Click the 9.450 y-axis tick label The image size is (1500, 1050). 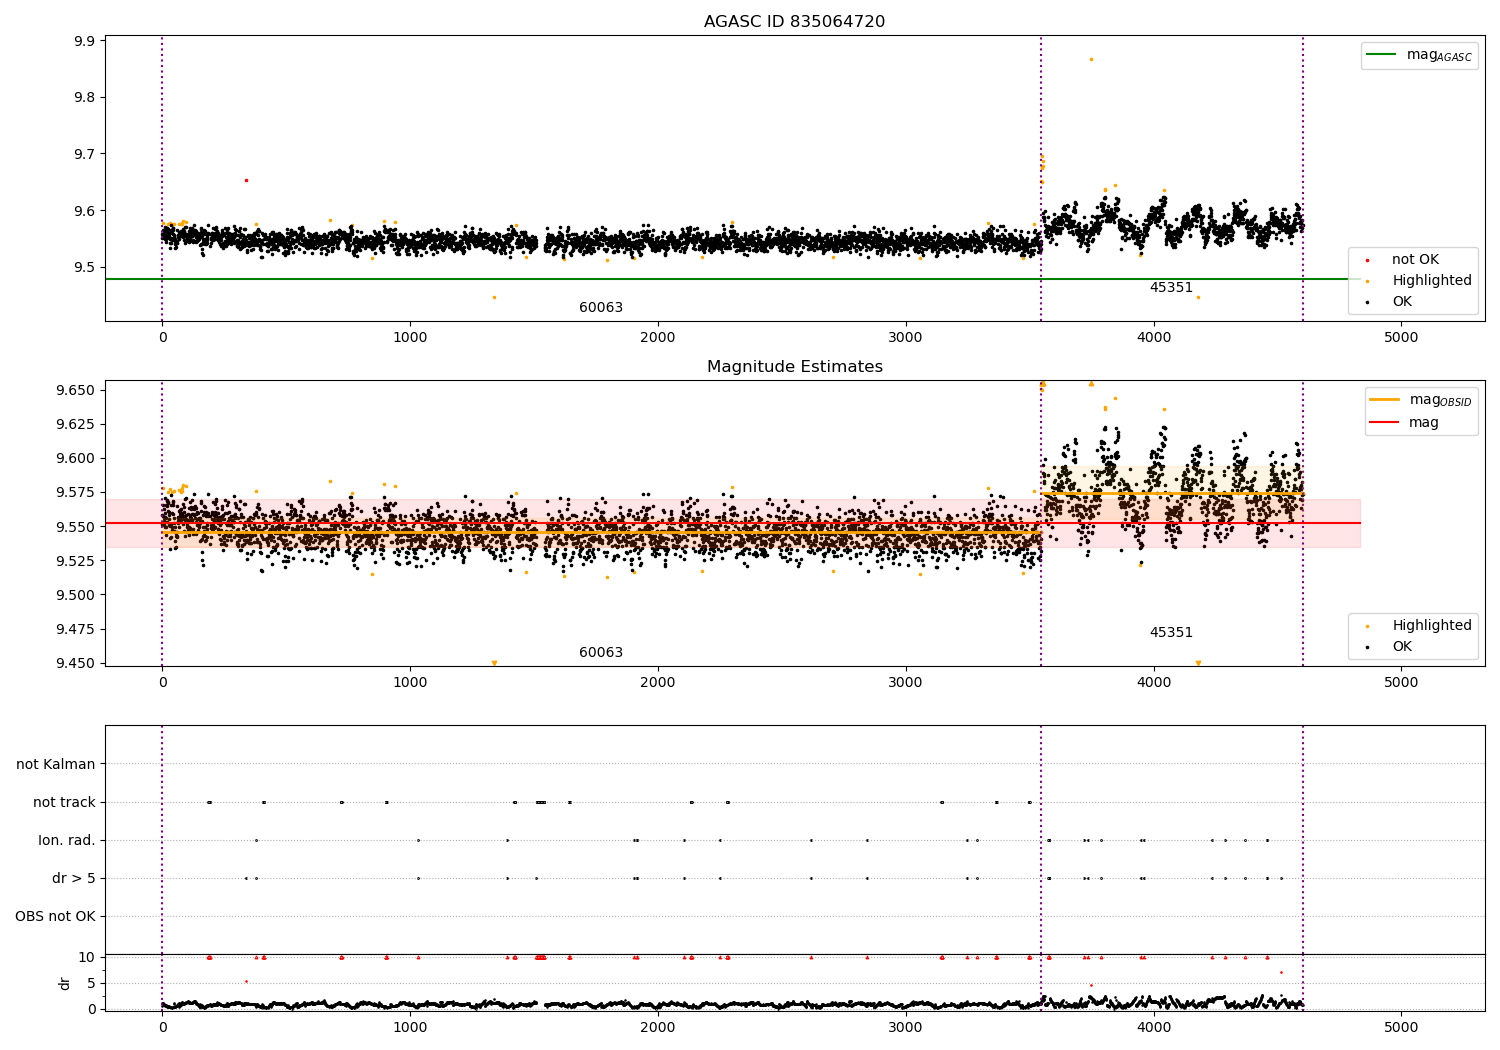click(77, 663)
